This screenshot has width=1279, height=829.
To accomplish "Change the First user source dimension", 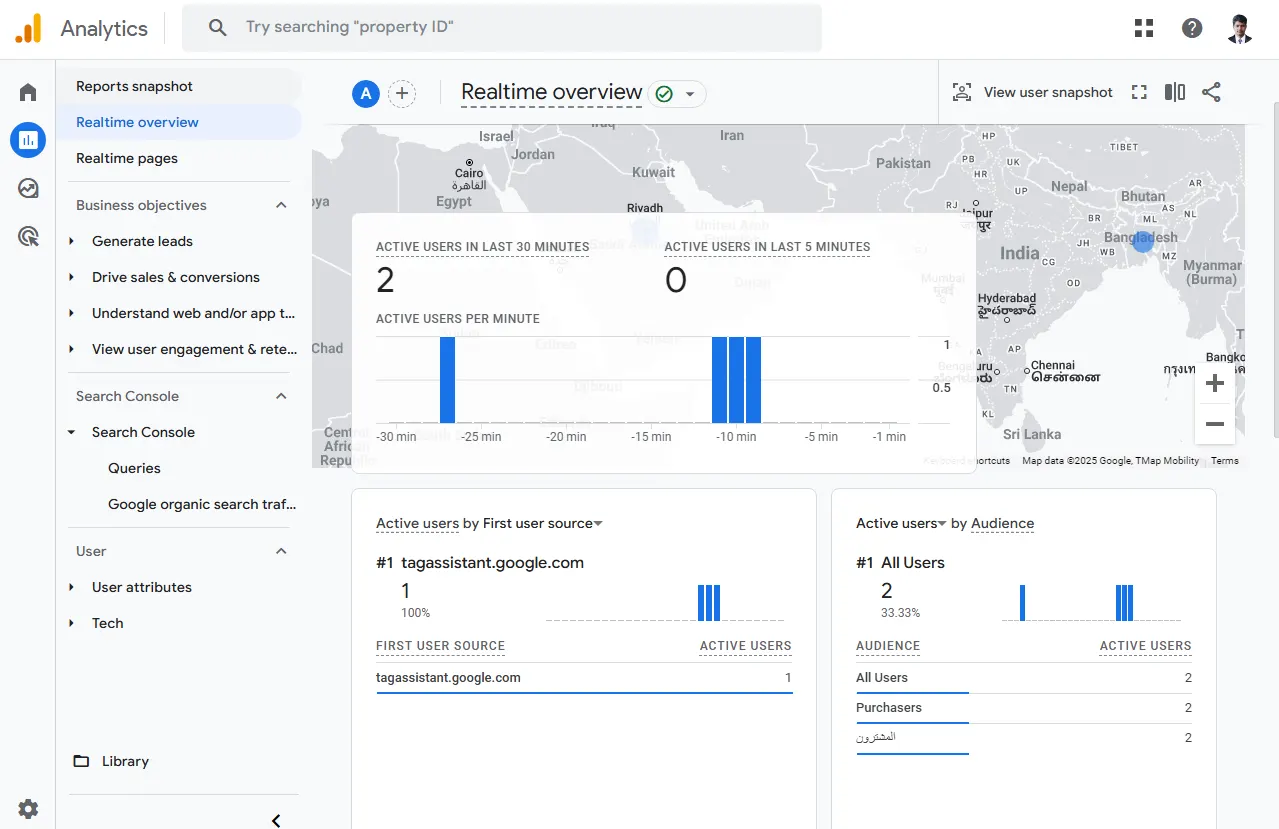I will (543, 523).
